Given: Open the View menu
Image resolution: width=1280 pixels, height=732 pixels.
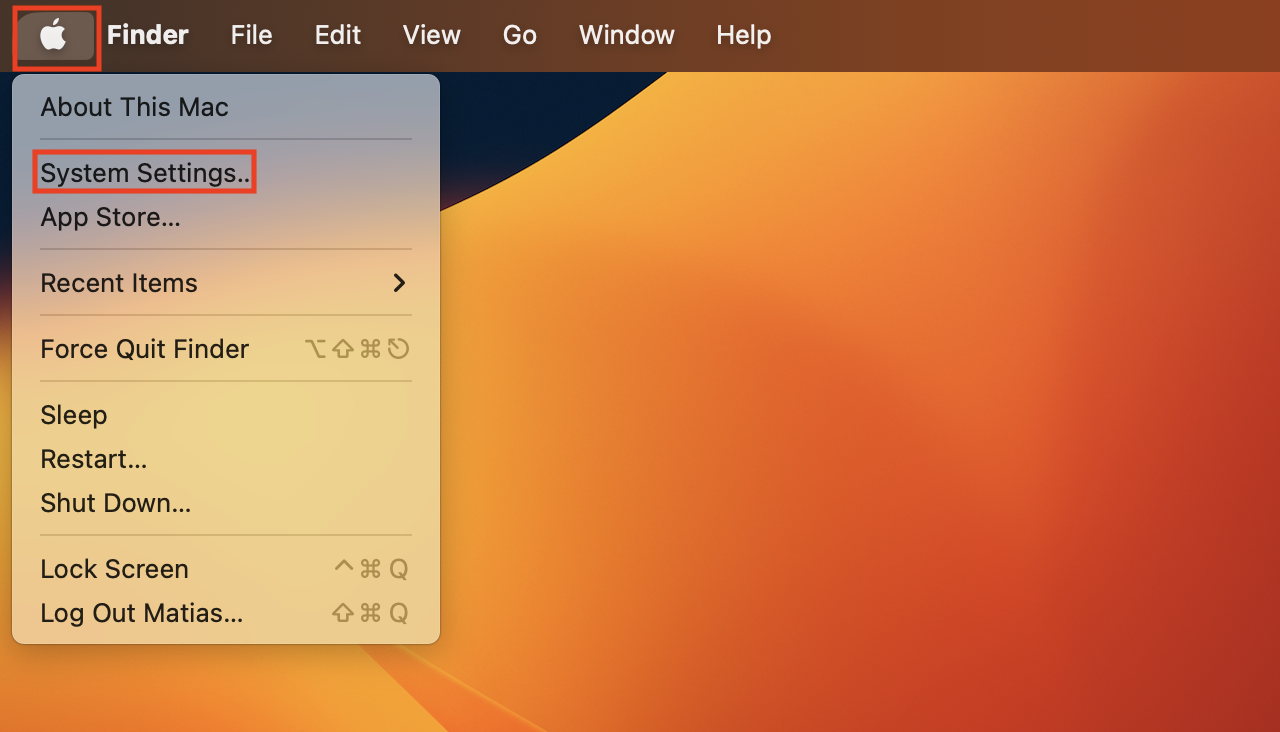Looking at the screenshot, I should pyautogui.click(x=431, y=36).
